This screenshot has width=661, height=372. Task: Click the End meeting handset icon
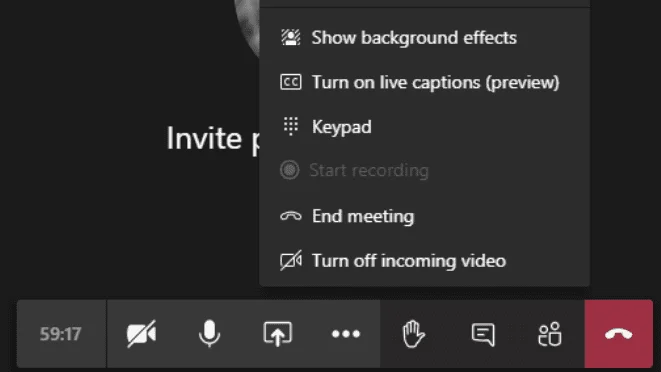(x=290, y=216)
